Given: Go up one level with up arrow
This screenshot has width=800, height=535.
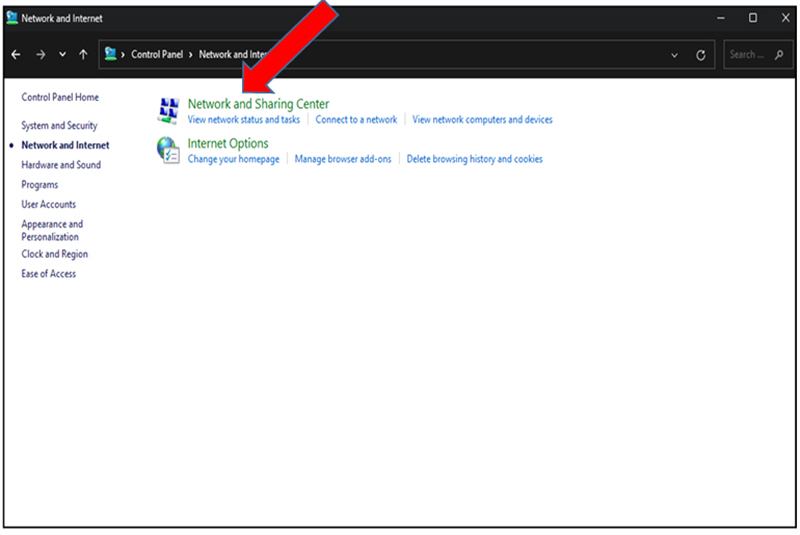Looking at the screenshot, I should point(83,55).
